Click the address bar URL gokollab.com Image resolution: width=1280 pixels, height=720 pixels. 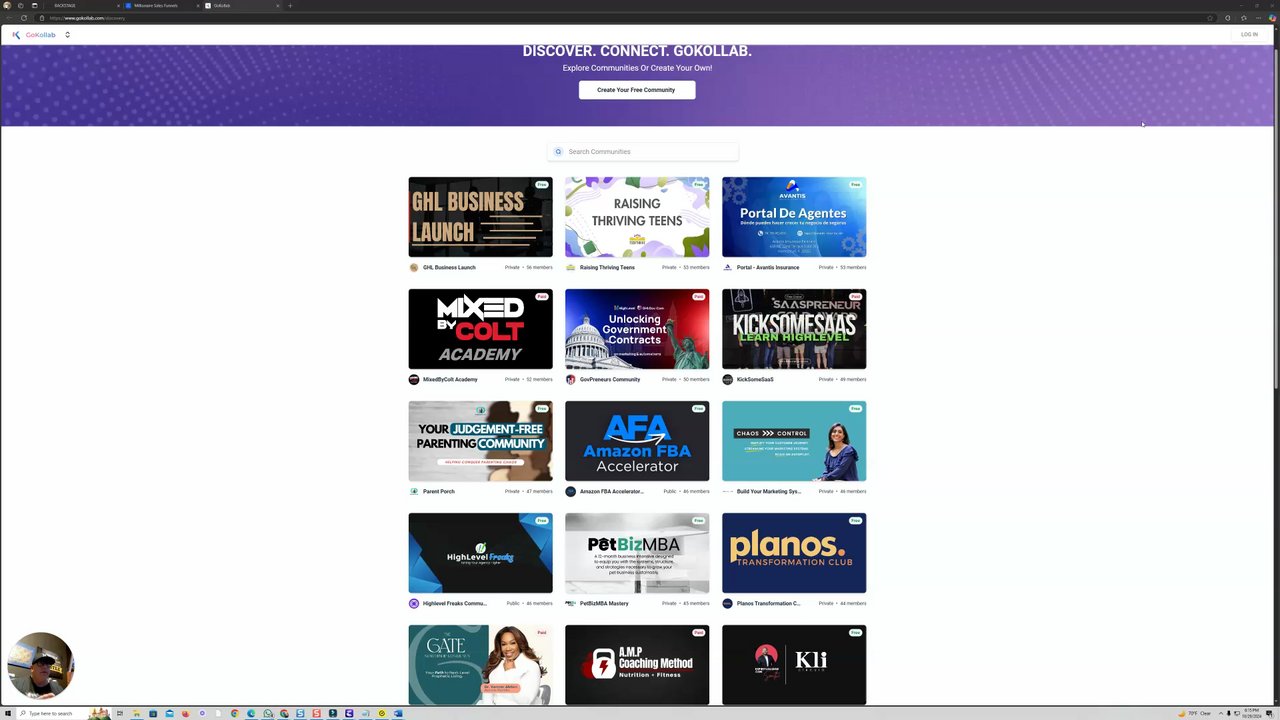(x=87, y=18)
